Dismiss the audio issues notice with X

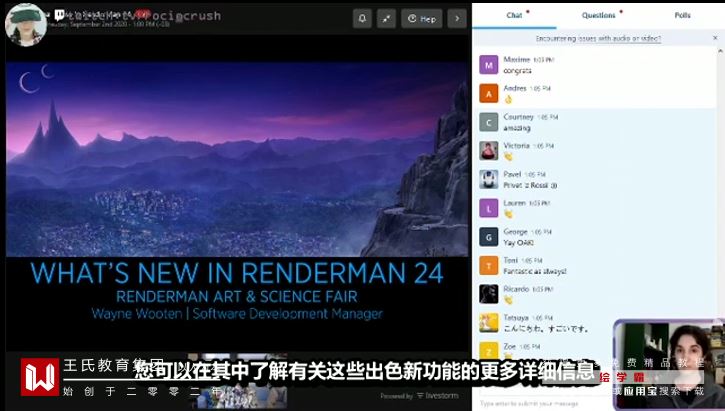715,38
